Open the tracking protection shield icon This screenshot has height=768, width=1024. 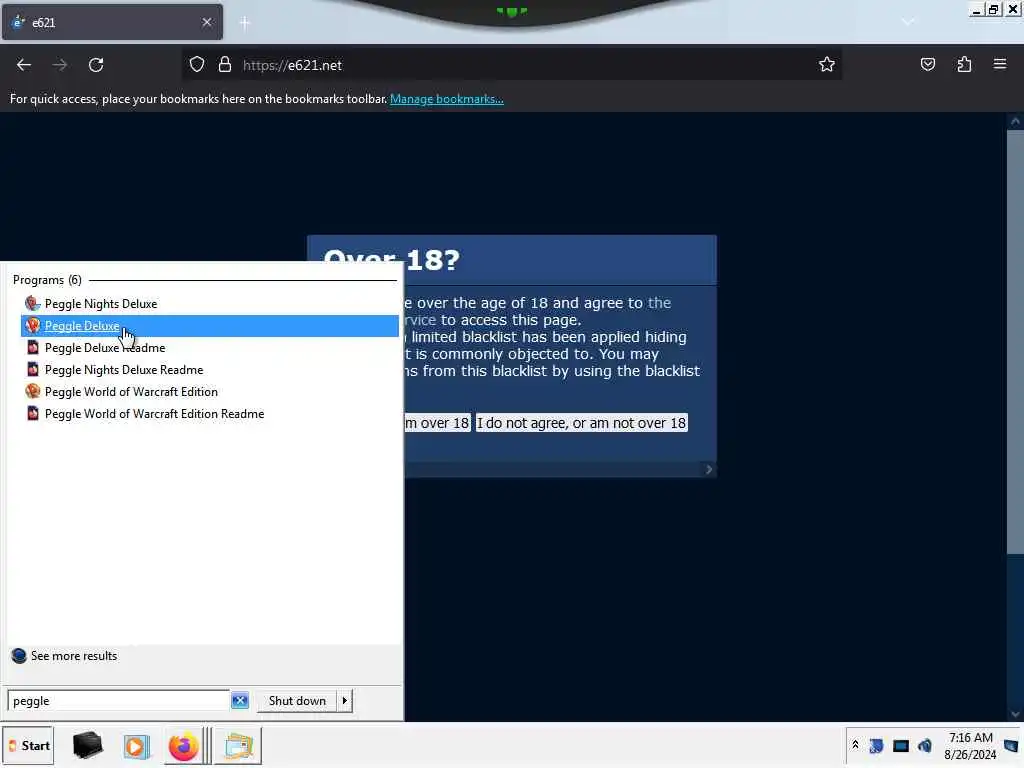click(x=197, y=65)
